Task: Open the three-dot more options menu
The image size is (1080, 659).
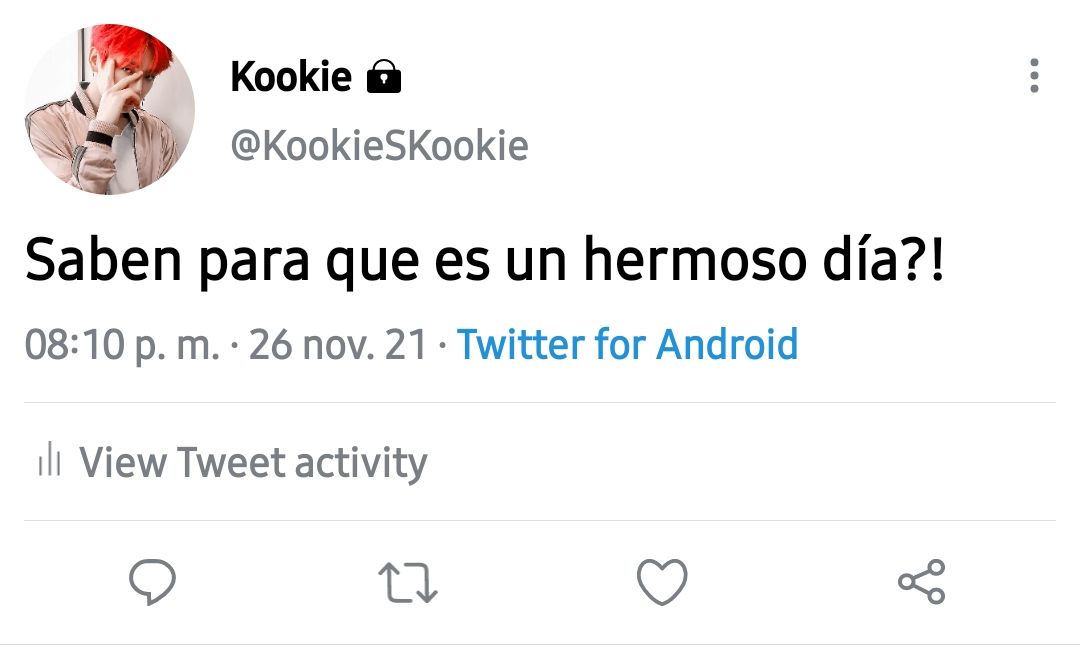Action: tap(1034, 76)
